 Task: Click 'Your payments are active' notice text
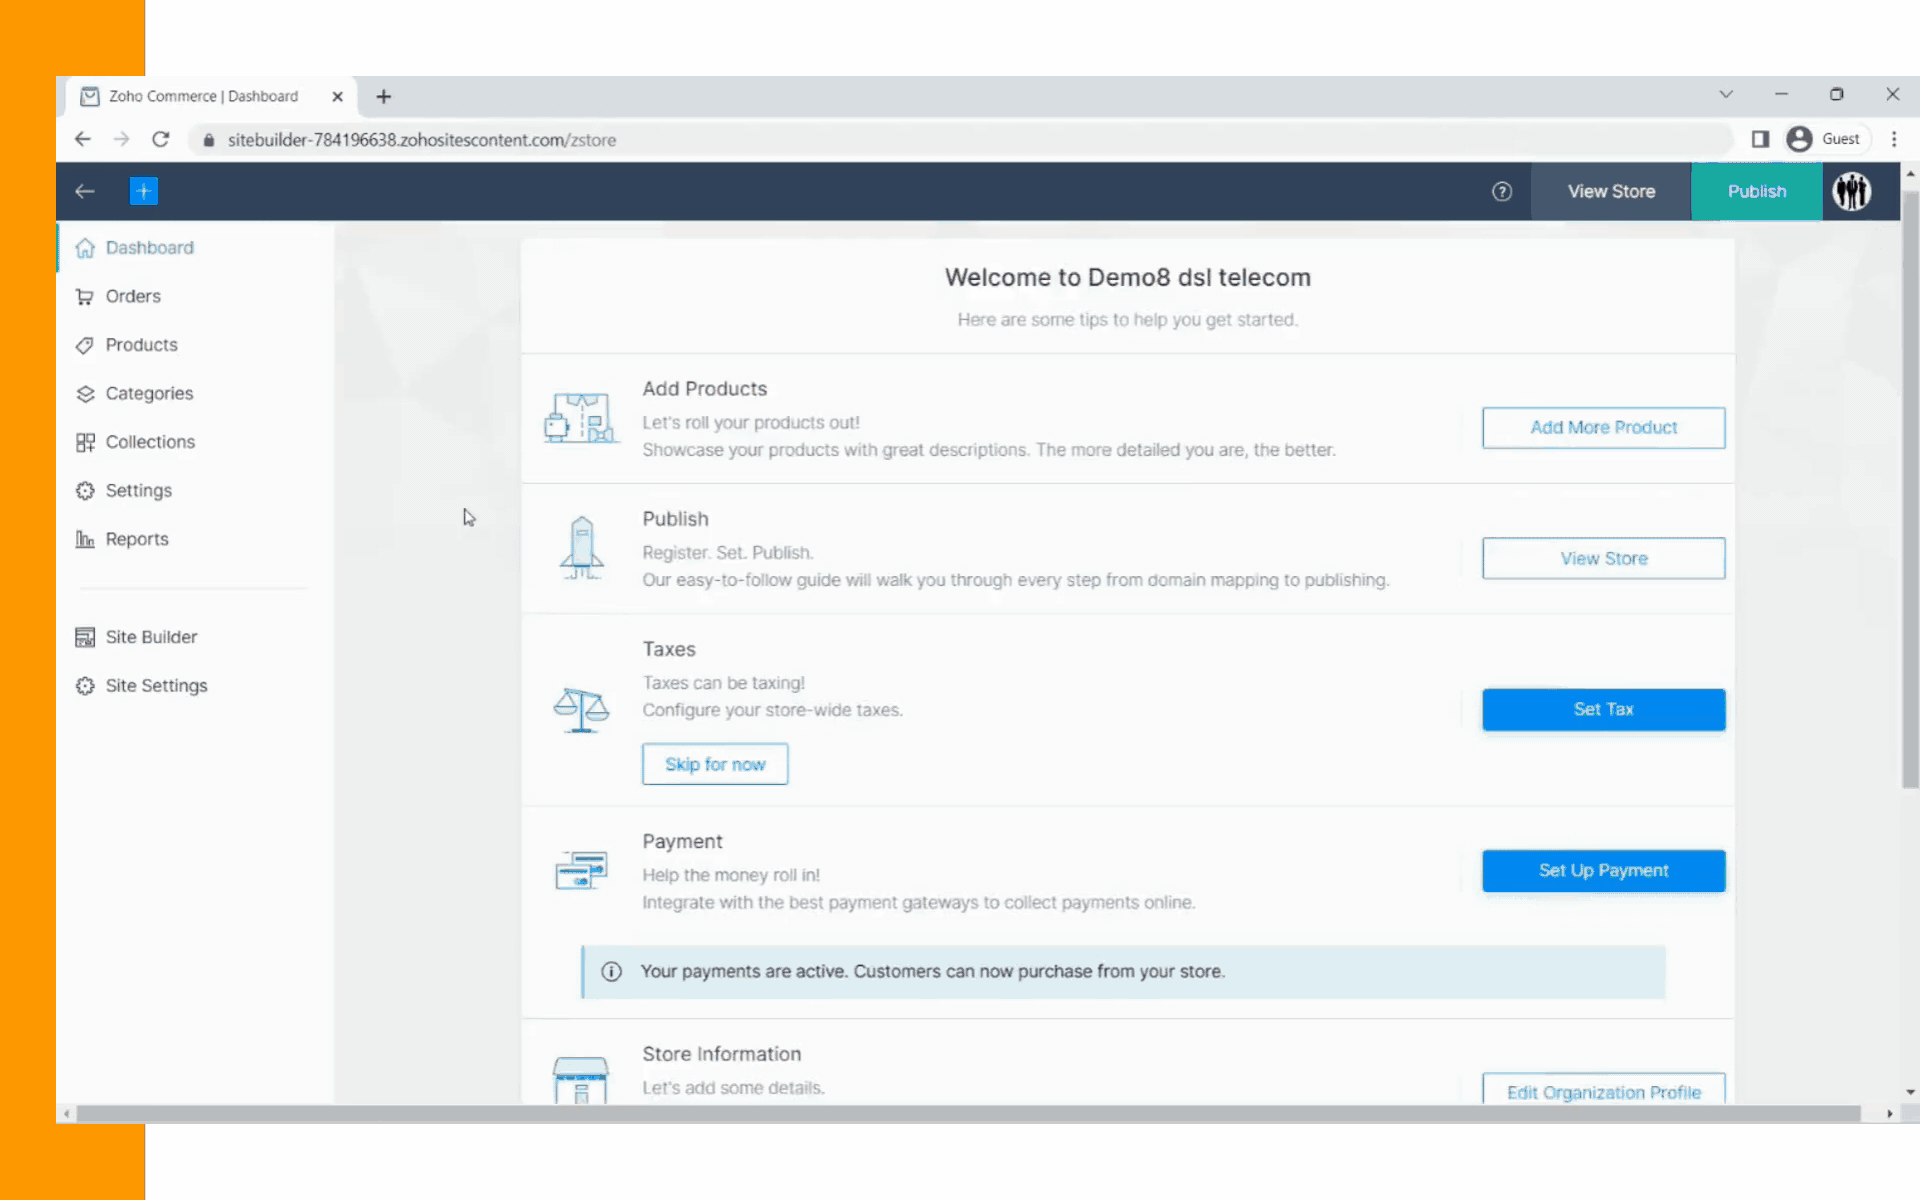pos(932,972)
